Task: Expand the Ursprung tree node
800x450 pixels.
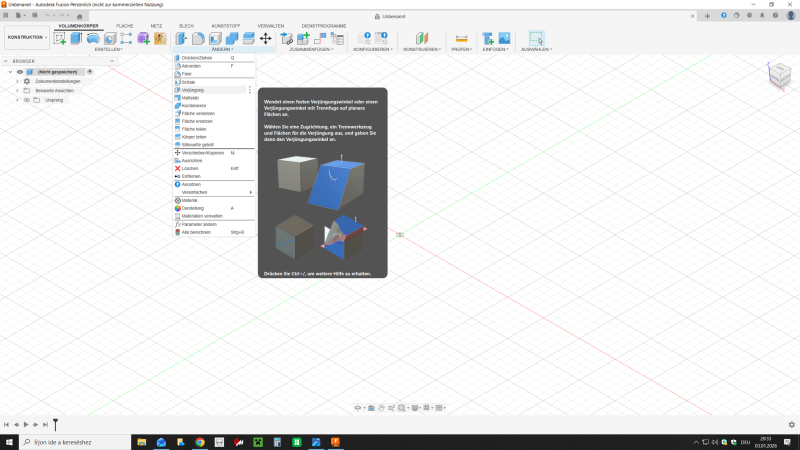Action: coord(17,100)
